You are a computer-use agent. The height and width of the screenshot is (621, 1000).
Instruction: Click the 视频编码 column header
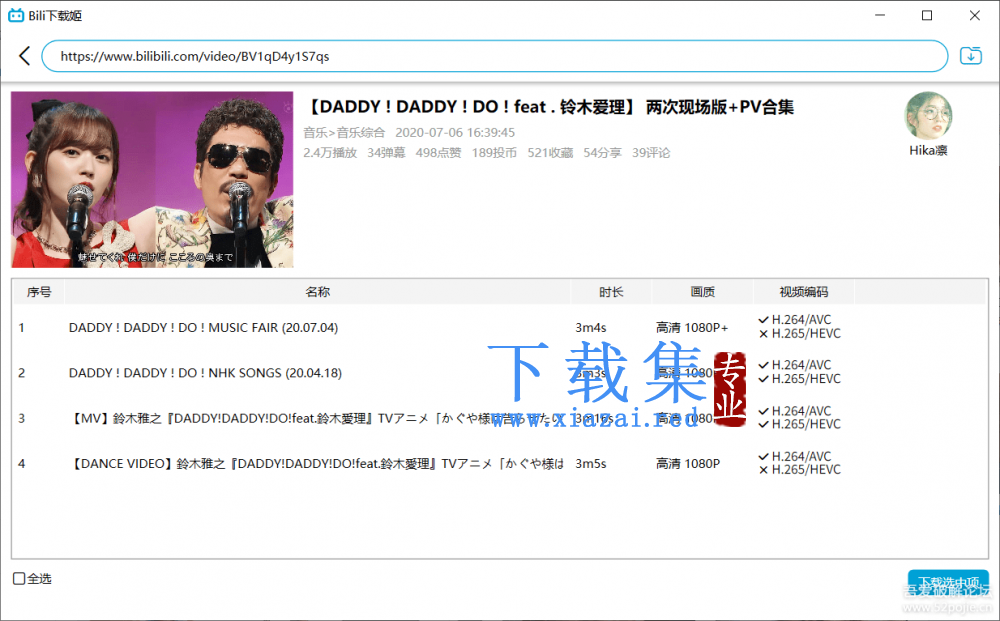coord(804,292)
